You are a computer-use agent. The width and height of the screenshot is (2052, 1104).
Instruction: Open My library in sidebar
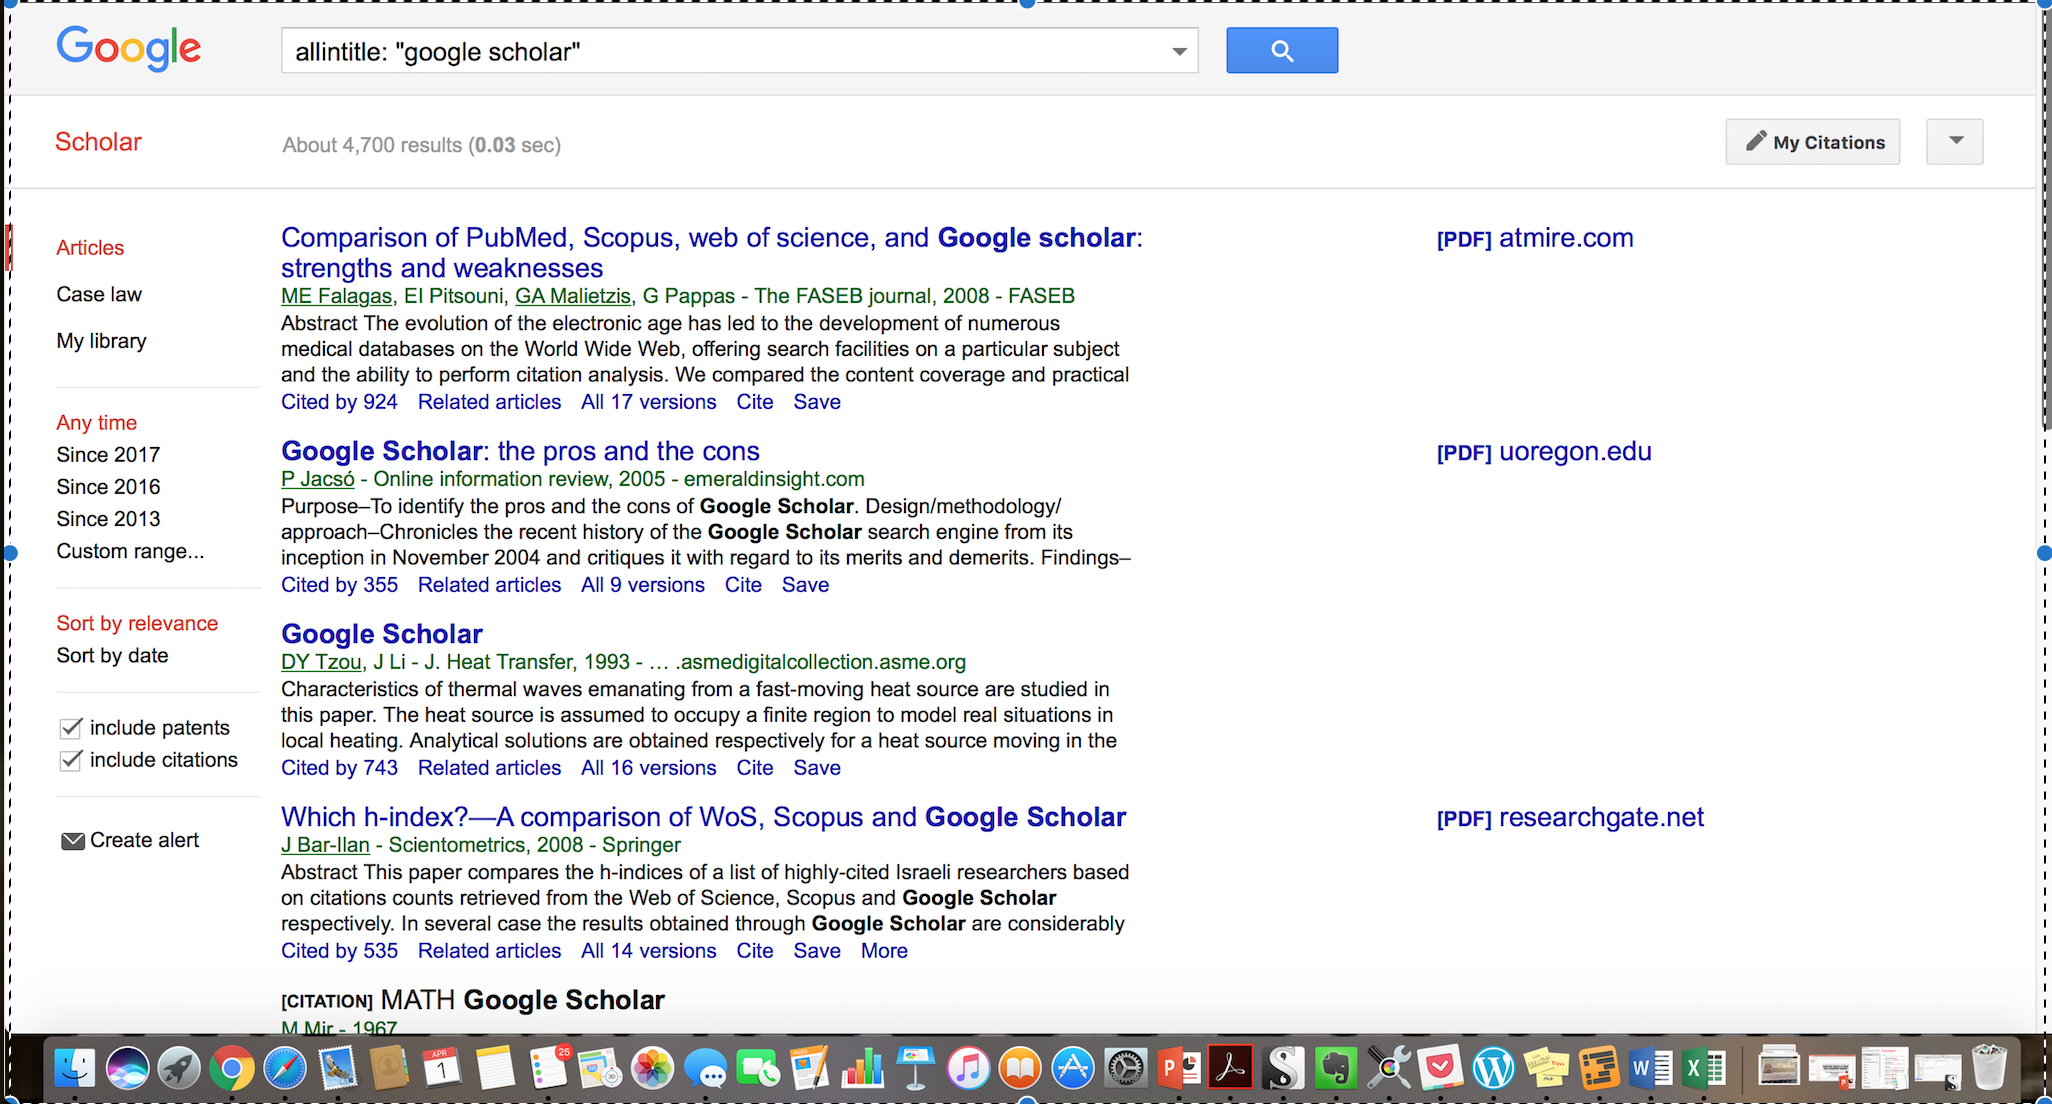pos(101,341)
